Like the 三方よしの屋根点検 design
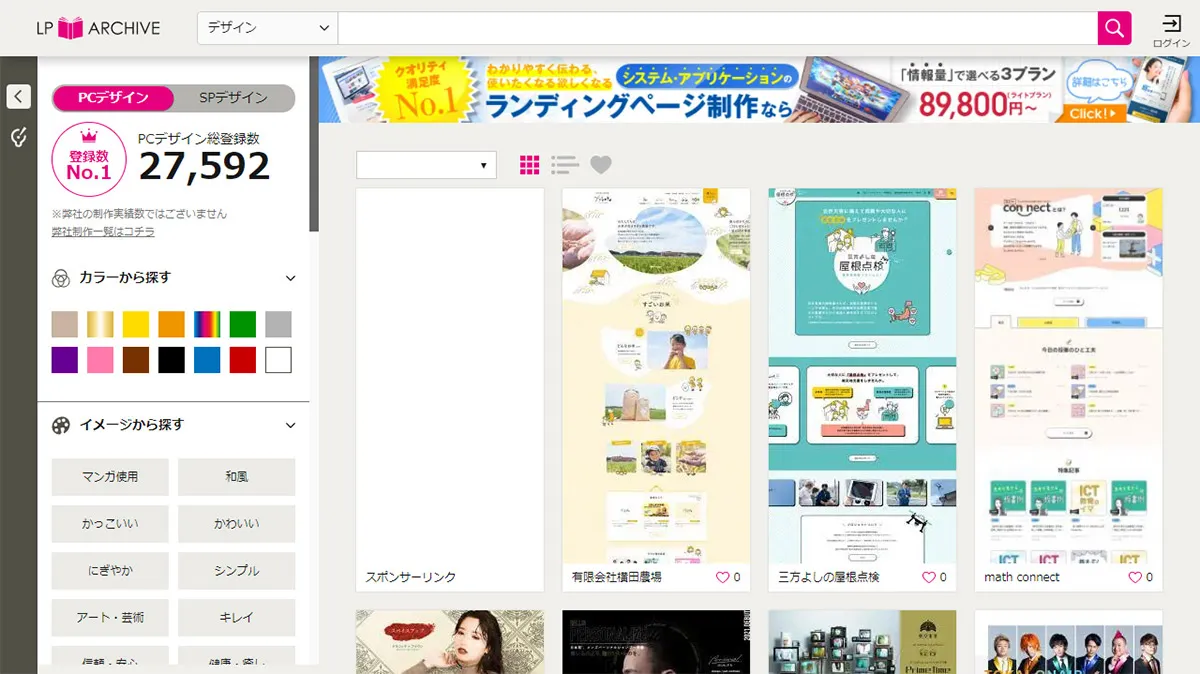Screen dimensions: 1200x674 pyautogui.click(x=926, y=577)
